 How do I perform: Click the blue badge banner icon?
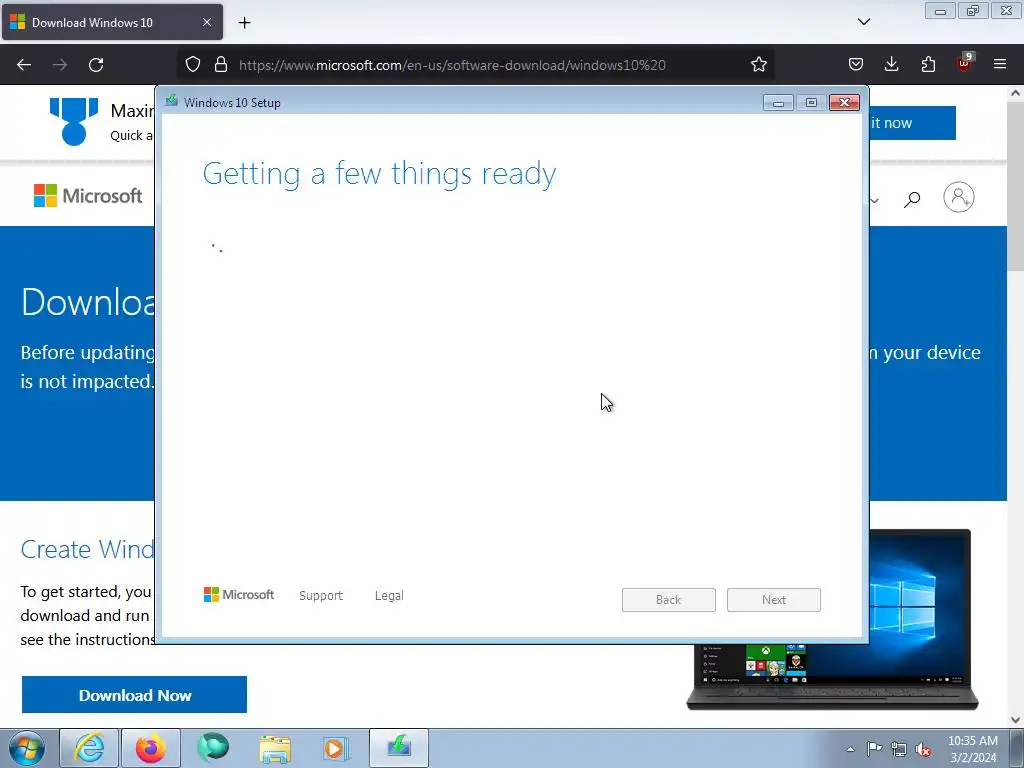(x=74, y=121)
